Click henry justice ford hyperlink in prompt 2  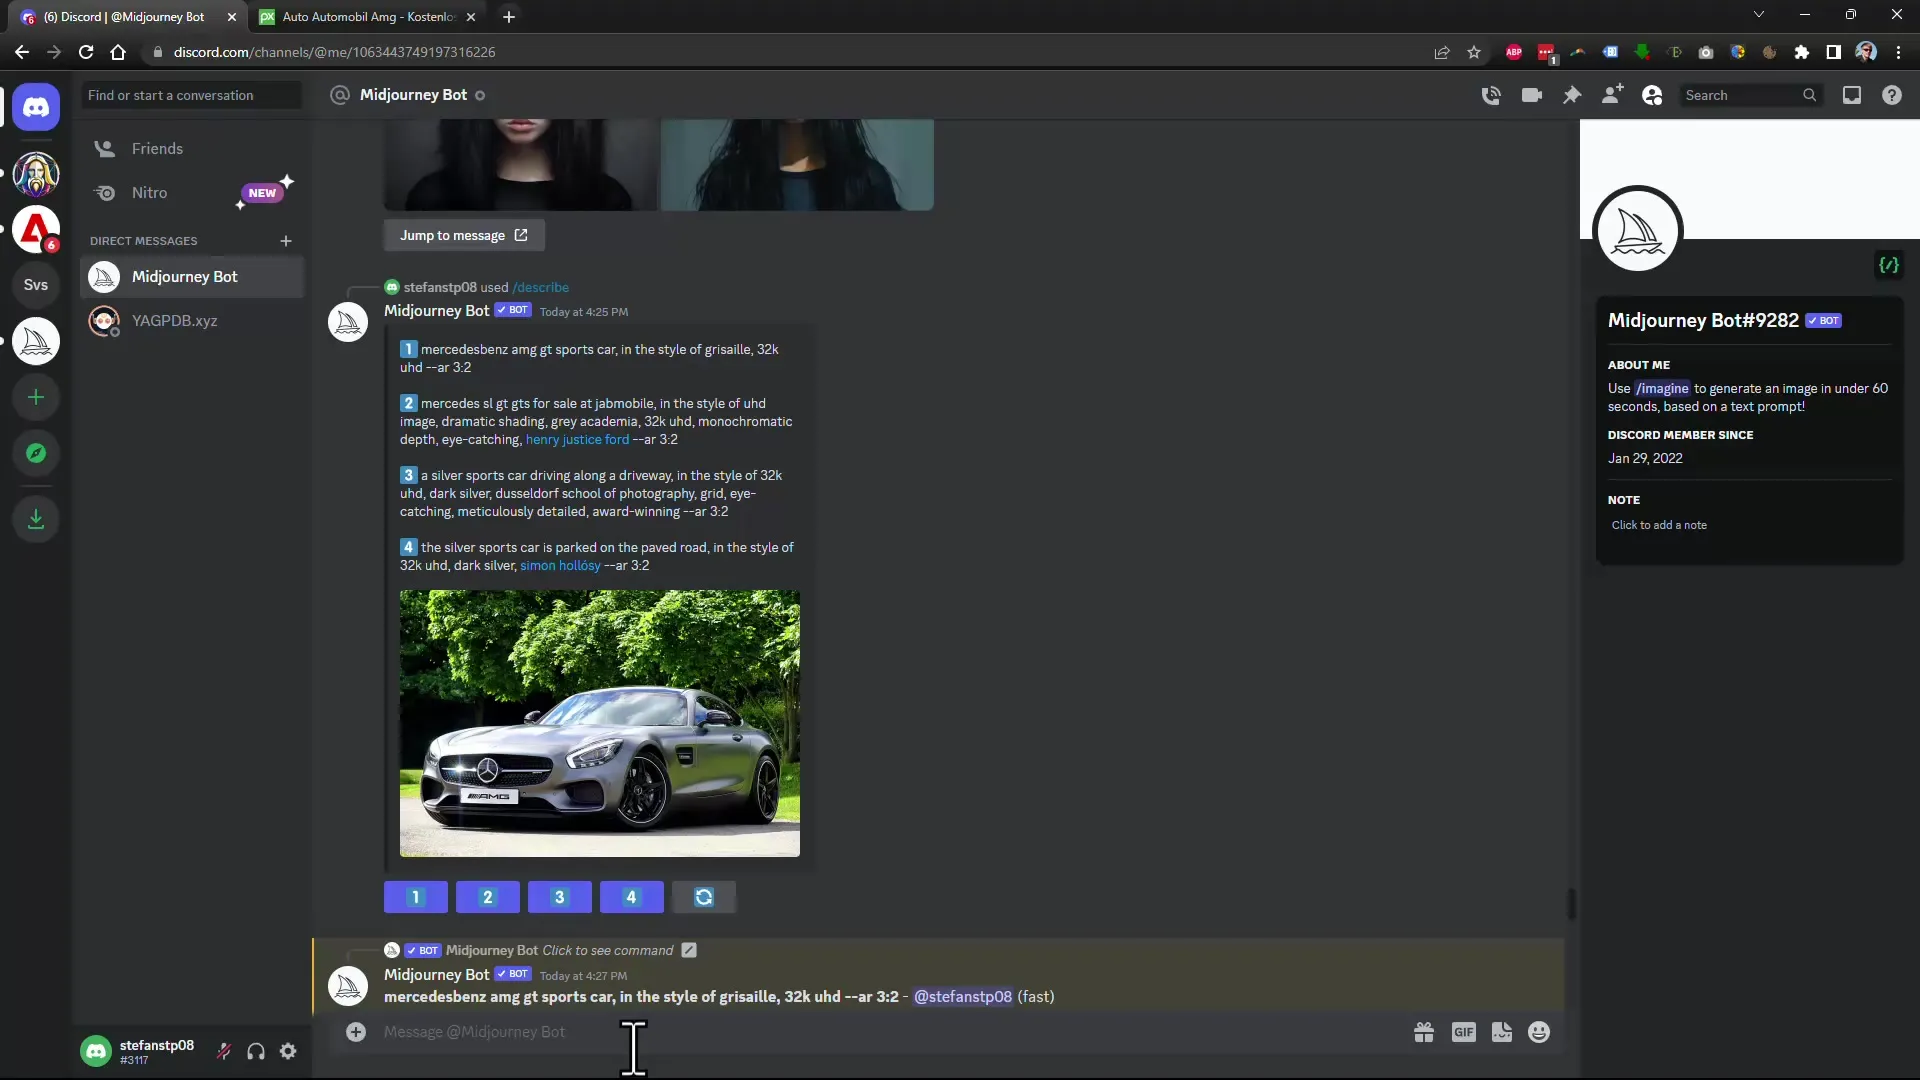[576, 439]
